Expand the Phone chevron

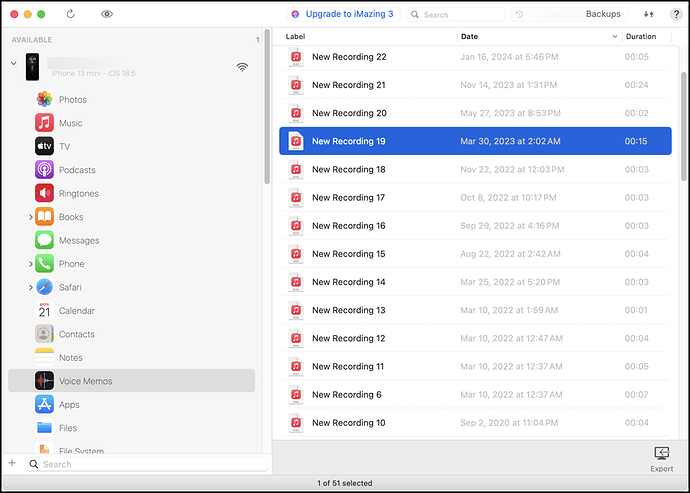(30, 264)
